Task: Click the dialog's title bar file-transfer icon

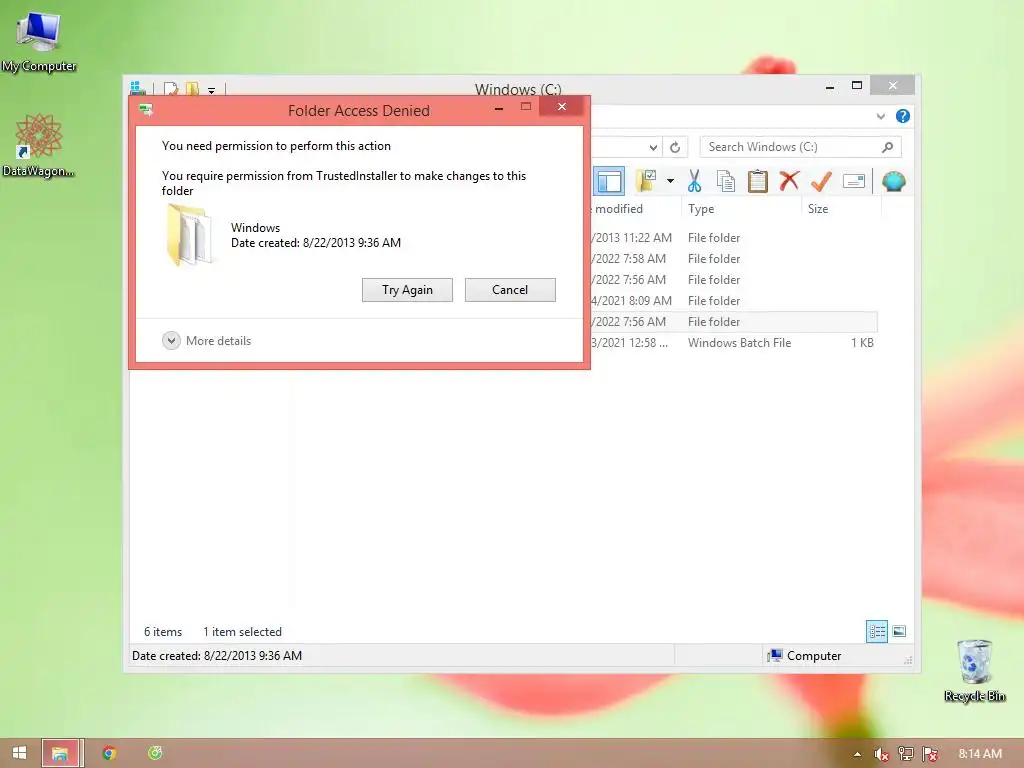Action: [x=146, y=110]
